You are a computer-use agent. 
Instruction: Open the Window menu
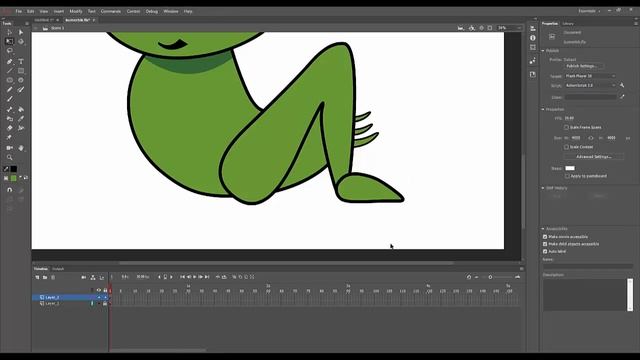click(x=171, y=11)
